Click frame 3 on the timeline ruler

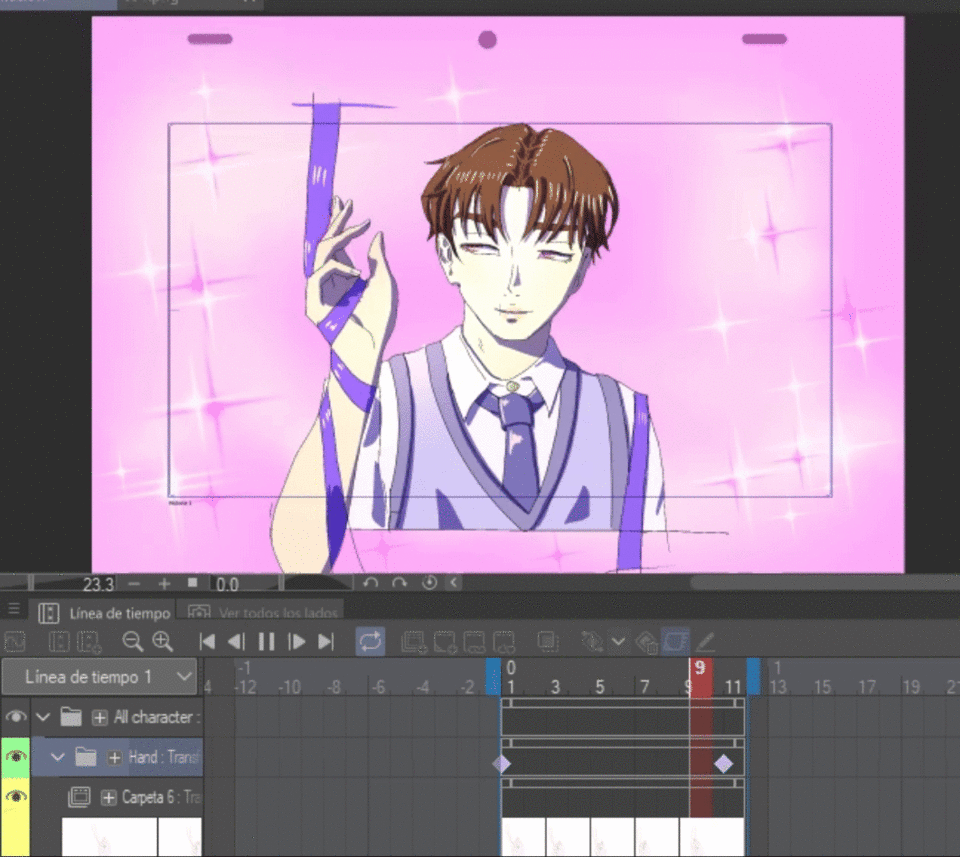click(555, 687)
